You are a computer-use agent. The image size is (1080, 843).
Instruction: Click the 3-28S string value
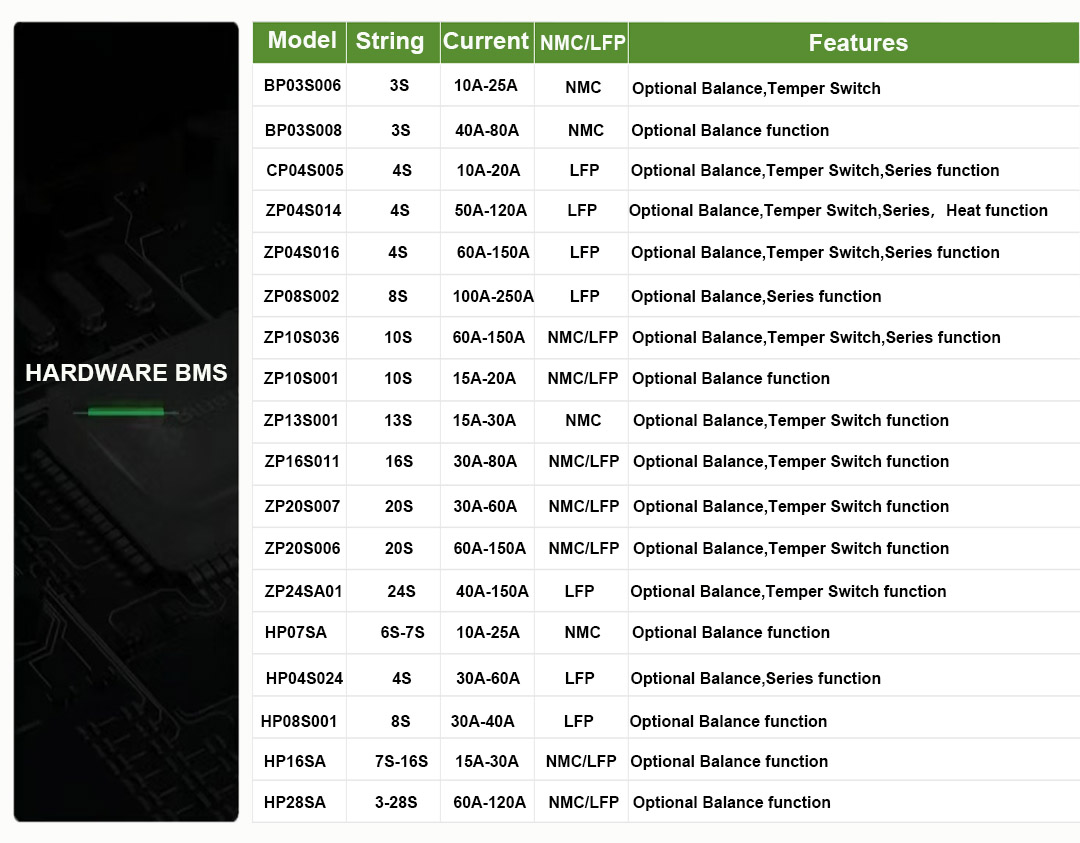[396, 802]
